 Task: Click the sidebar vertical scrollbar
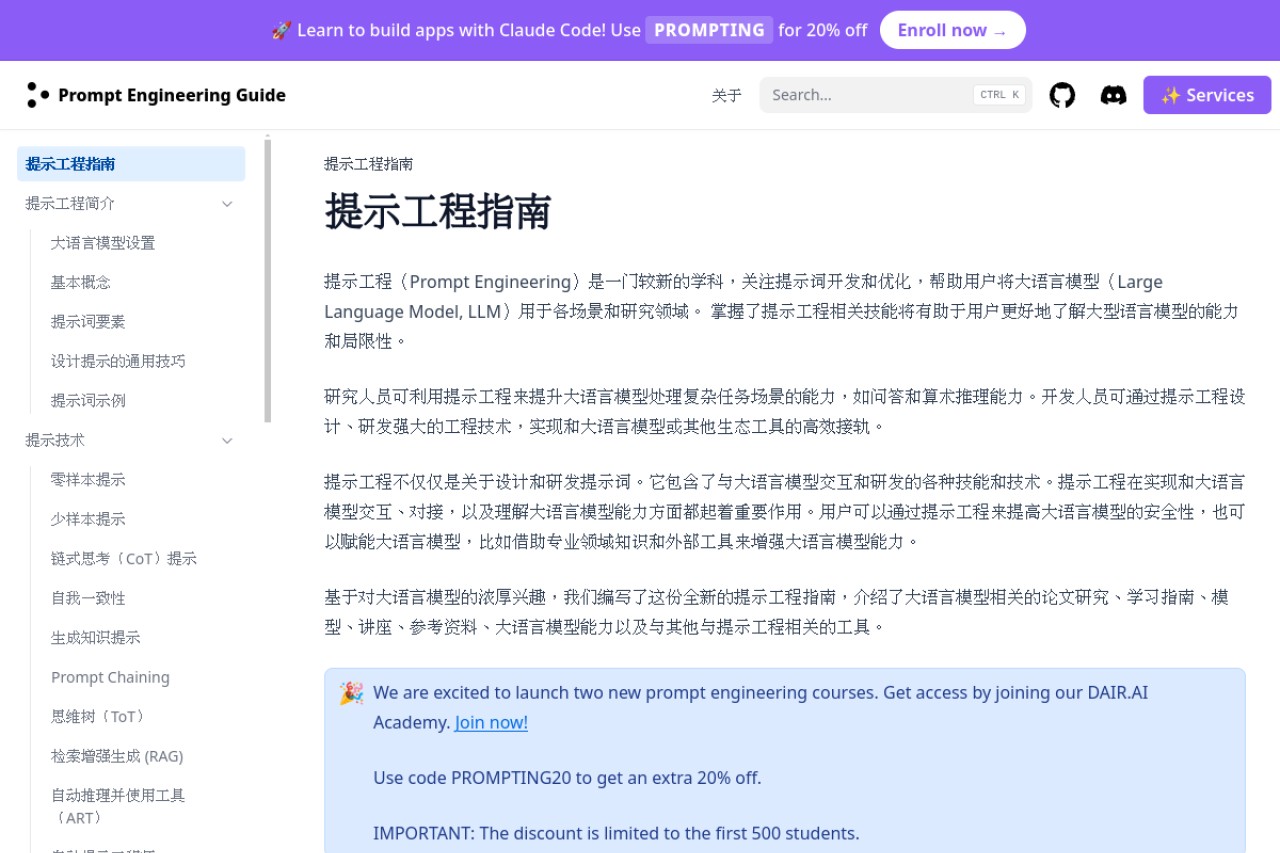pos(267,280)
